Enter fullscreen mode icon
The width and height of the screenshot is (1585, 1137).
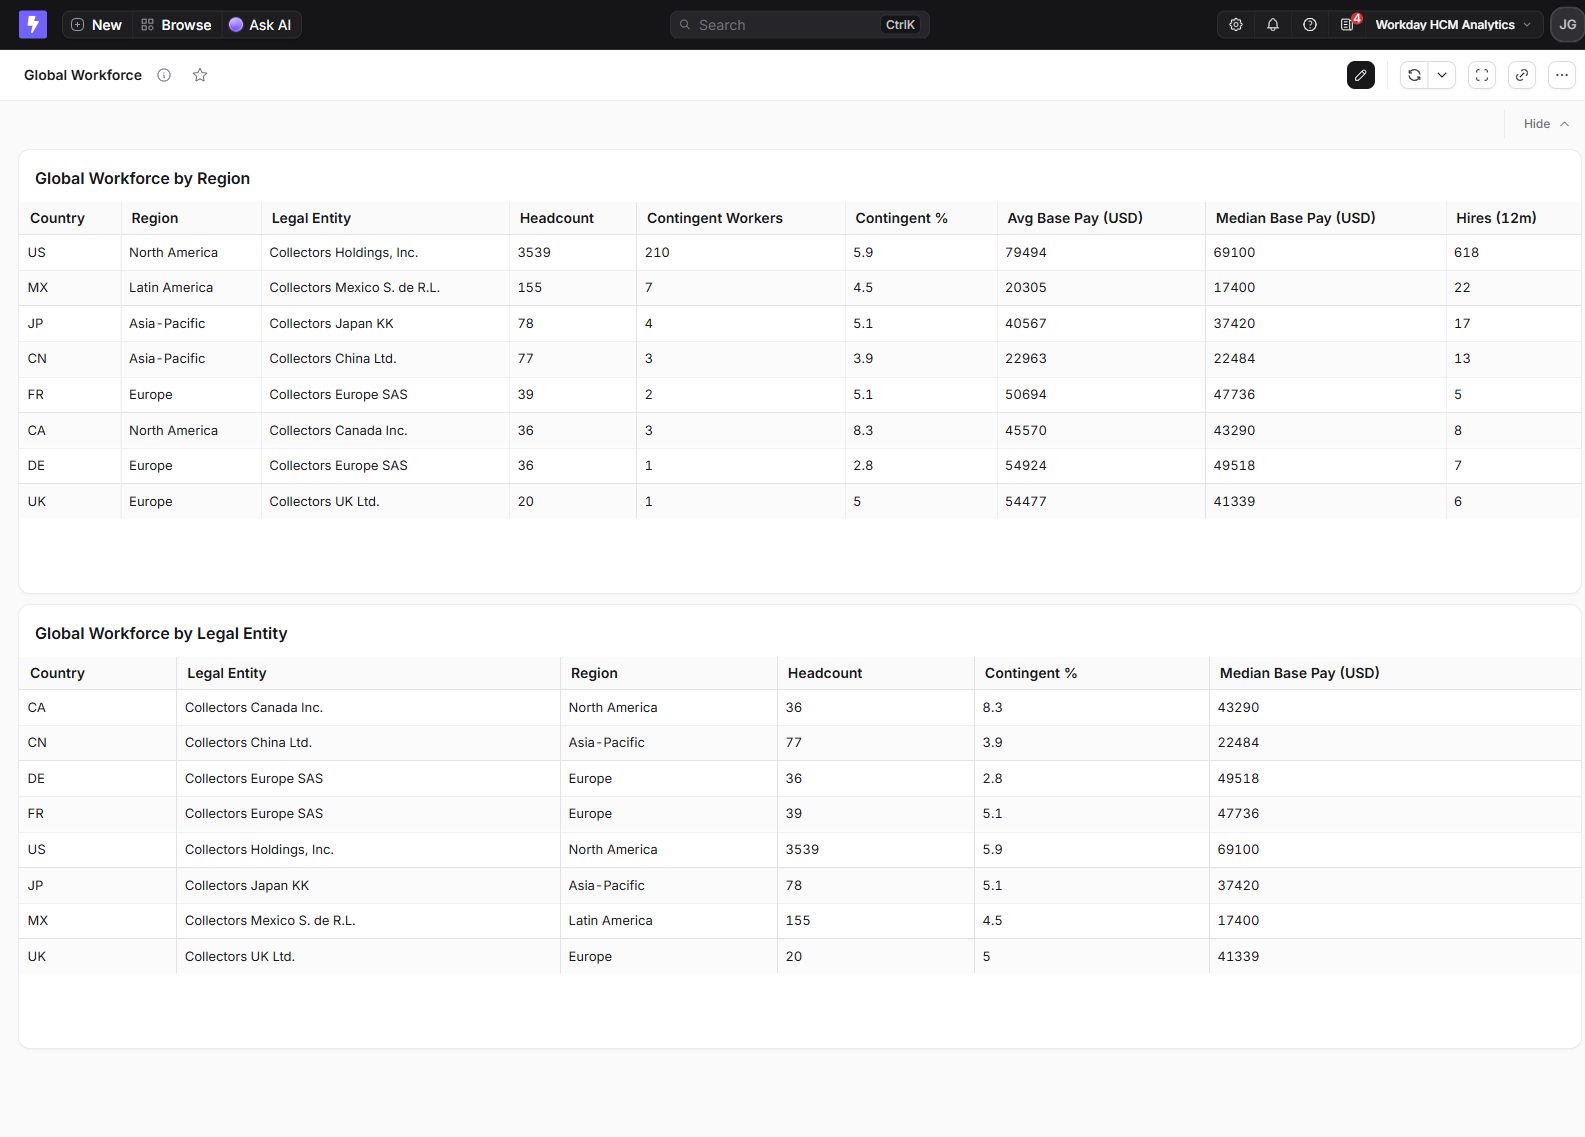(x=1482, y=75)
